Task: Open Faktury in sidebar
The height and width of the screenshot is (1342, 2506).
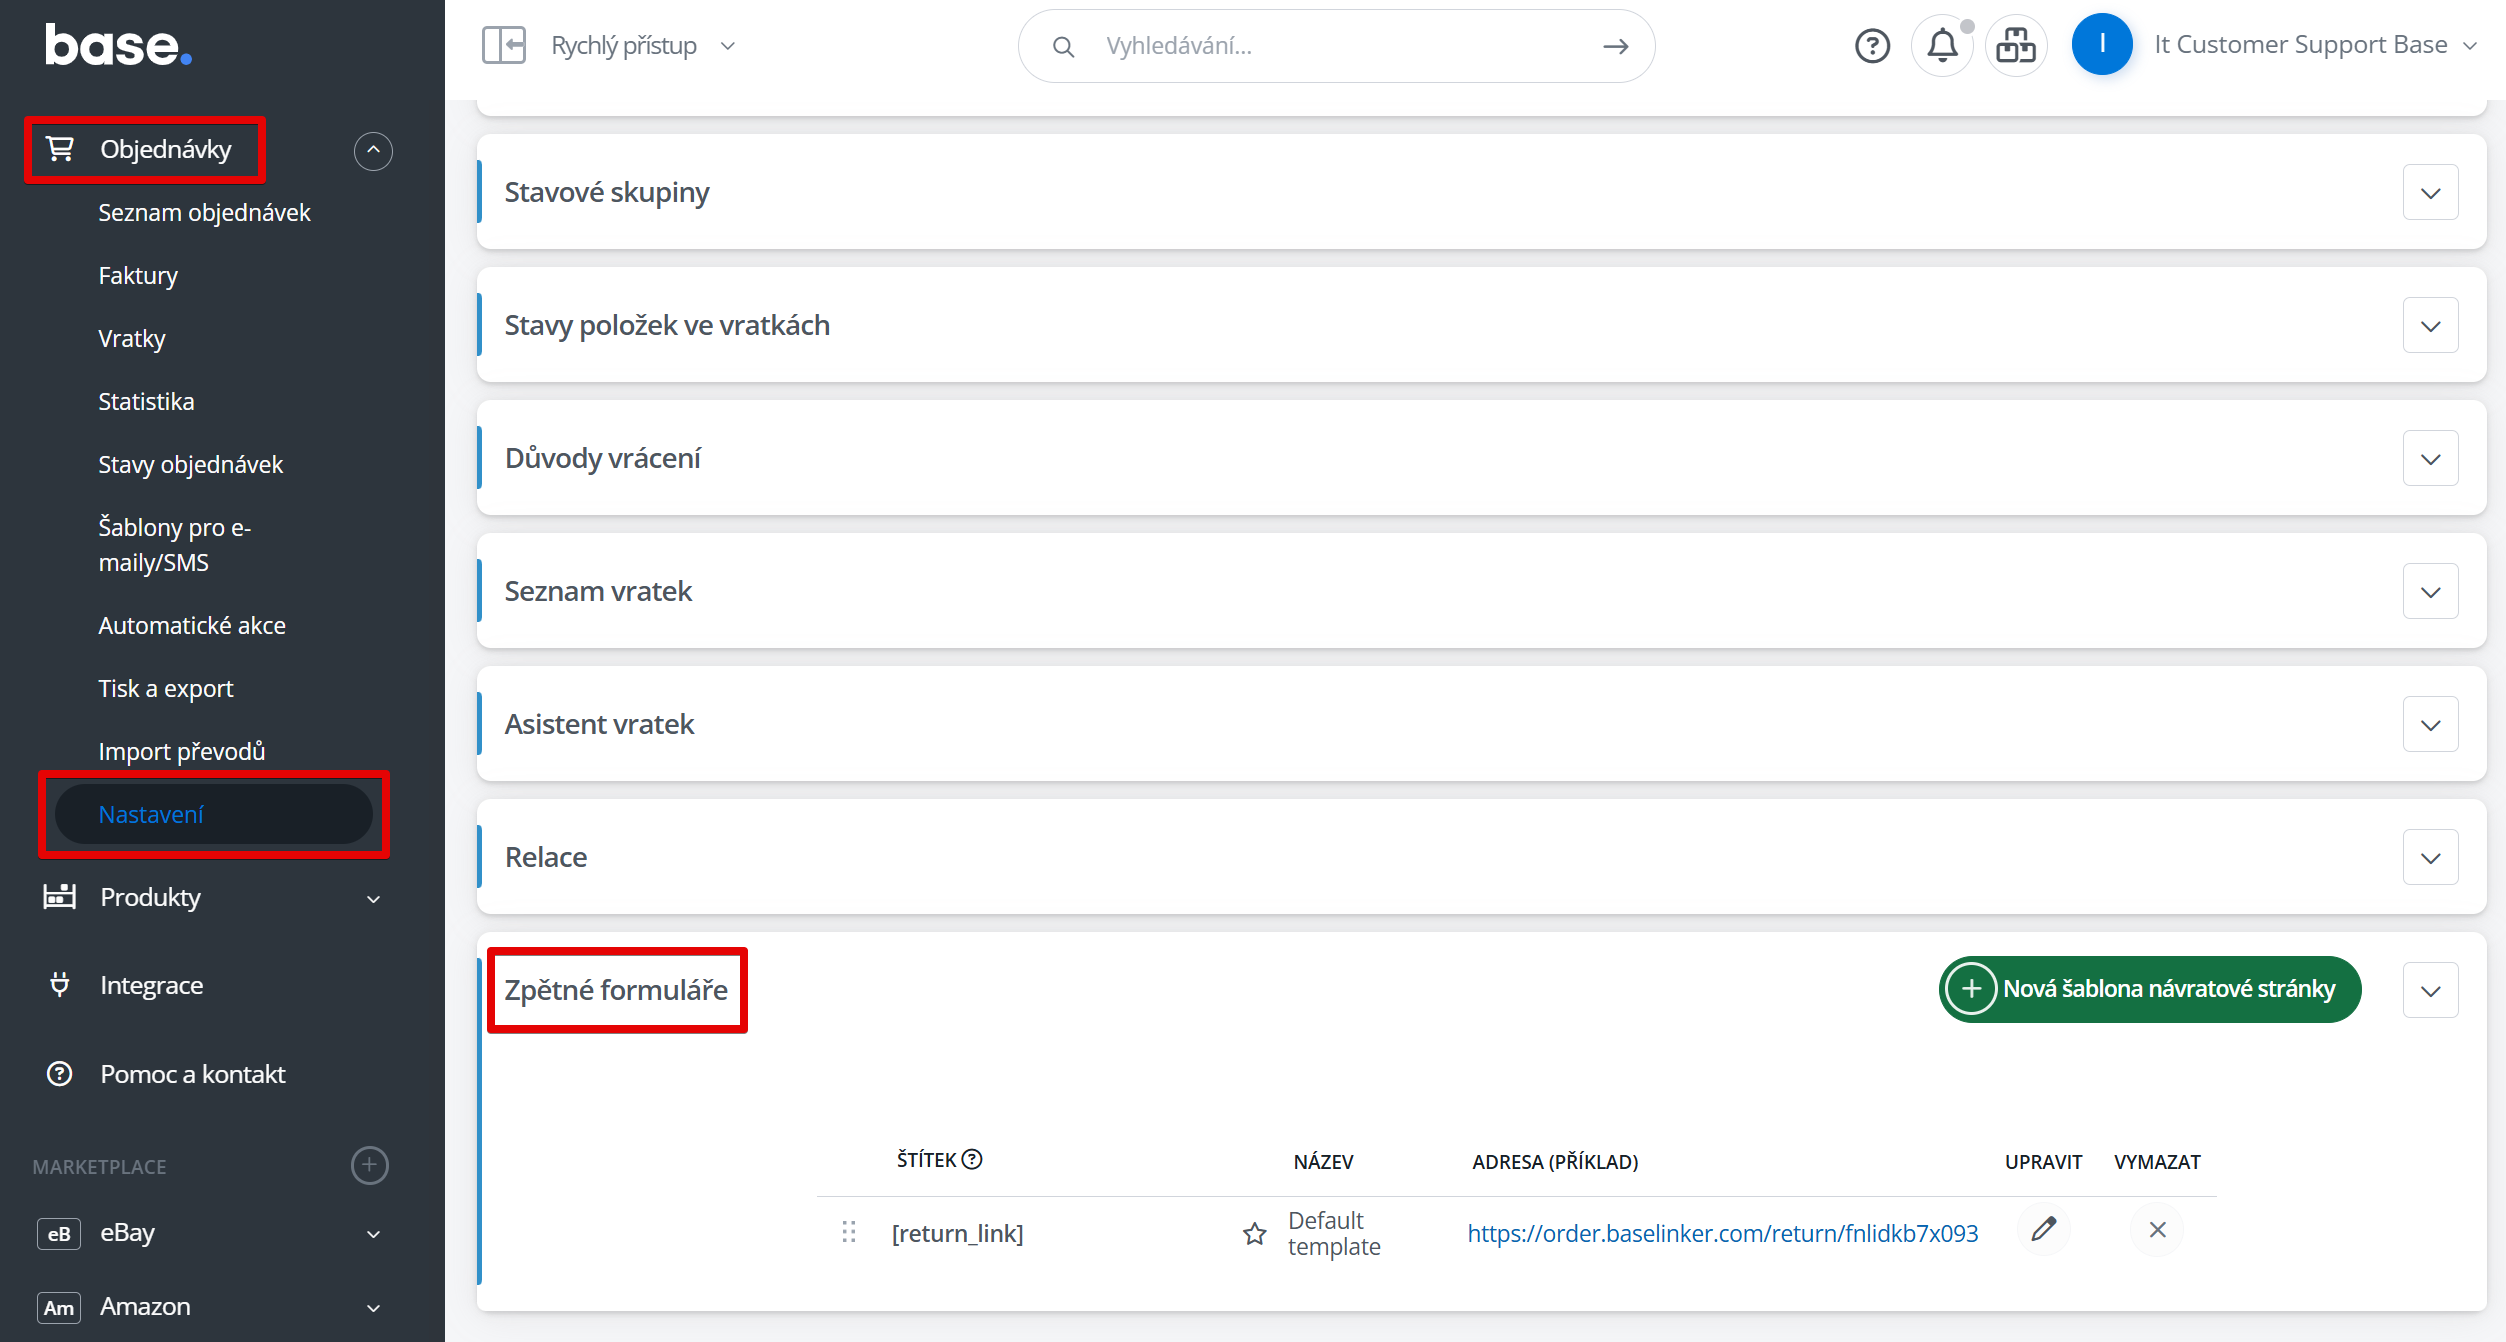Action: pos(138,276)
